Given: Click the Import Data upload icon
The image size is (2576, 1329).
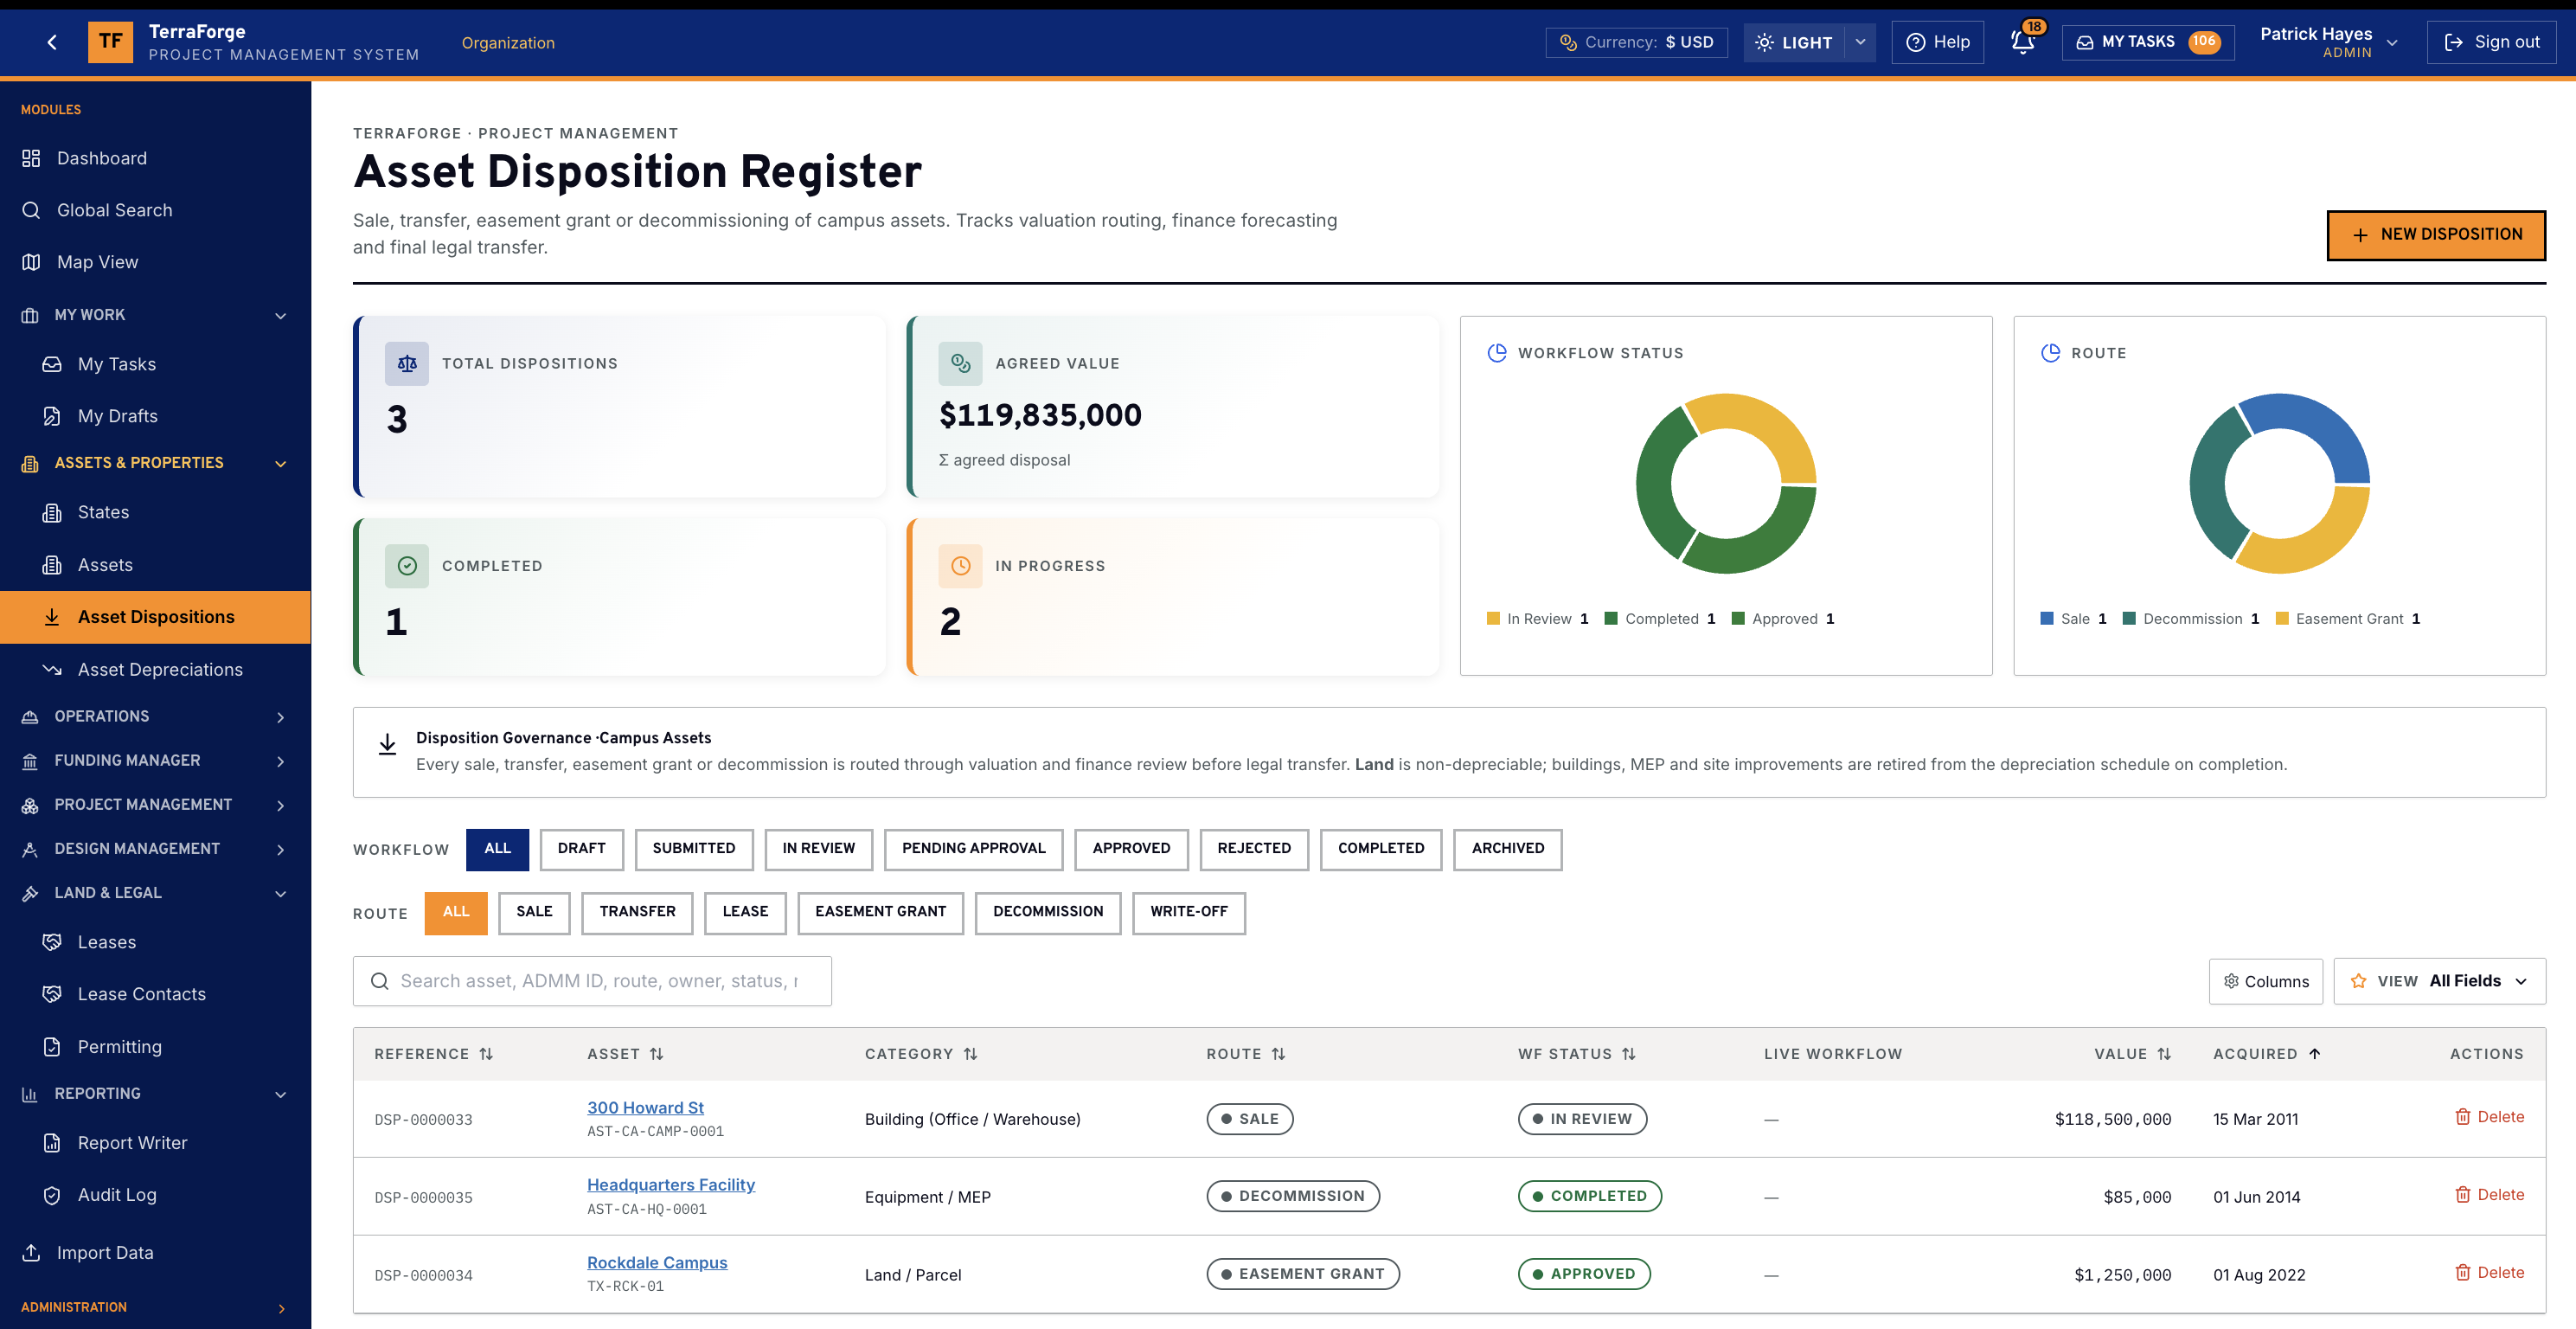Looking at the screenshot, I should [x=31, y=1253].
